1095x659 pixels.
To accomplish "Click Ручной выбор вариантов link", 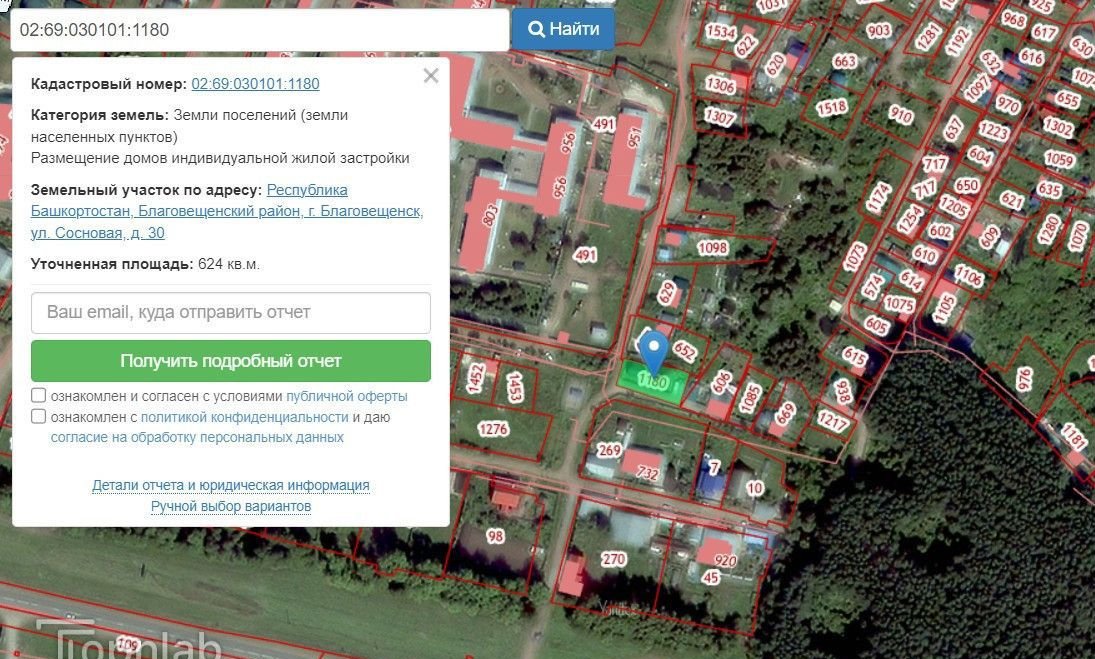I will [231, 506].
